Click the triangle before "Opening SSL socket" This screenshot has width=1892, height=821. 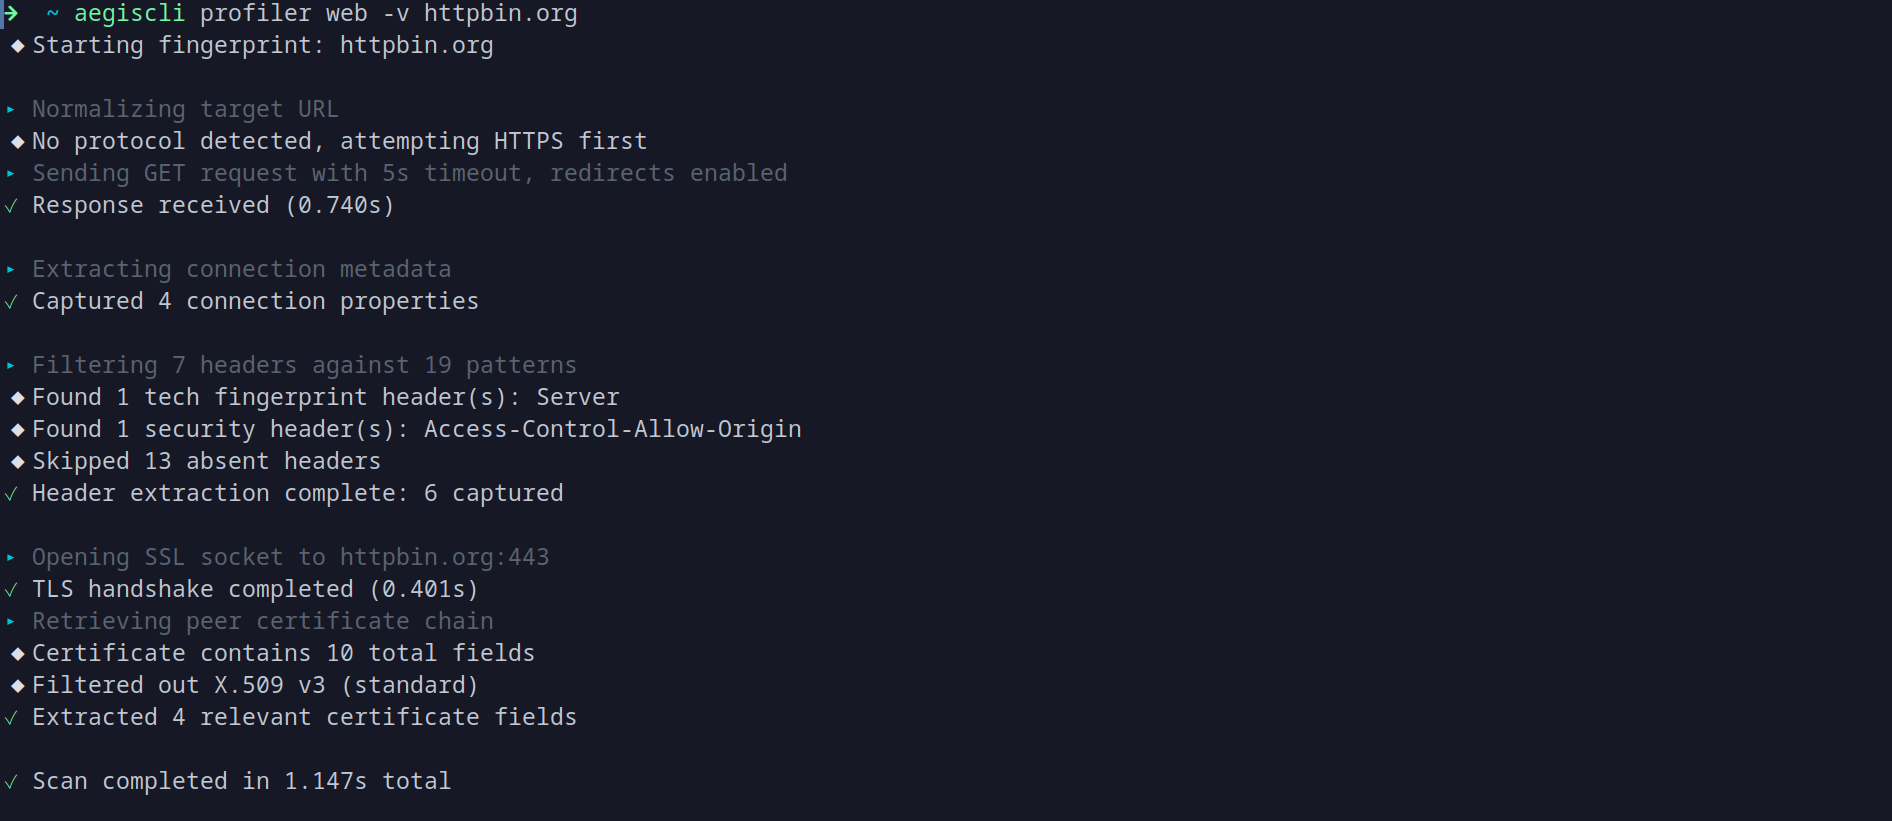(x=11, y=558)
